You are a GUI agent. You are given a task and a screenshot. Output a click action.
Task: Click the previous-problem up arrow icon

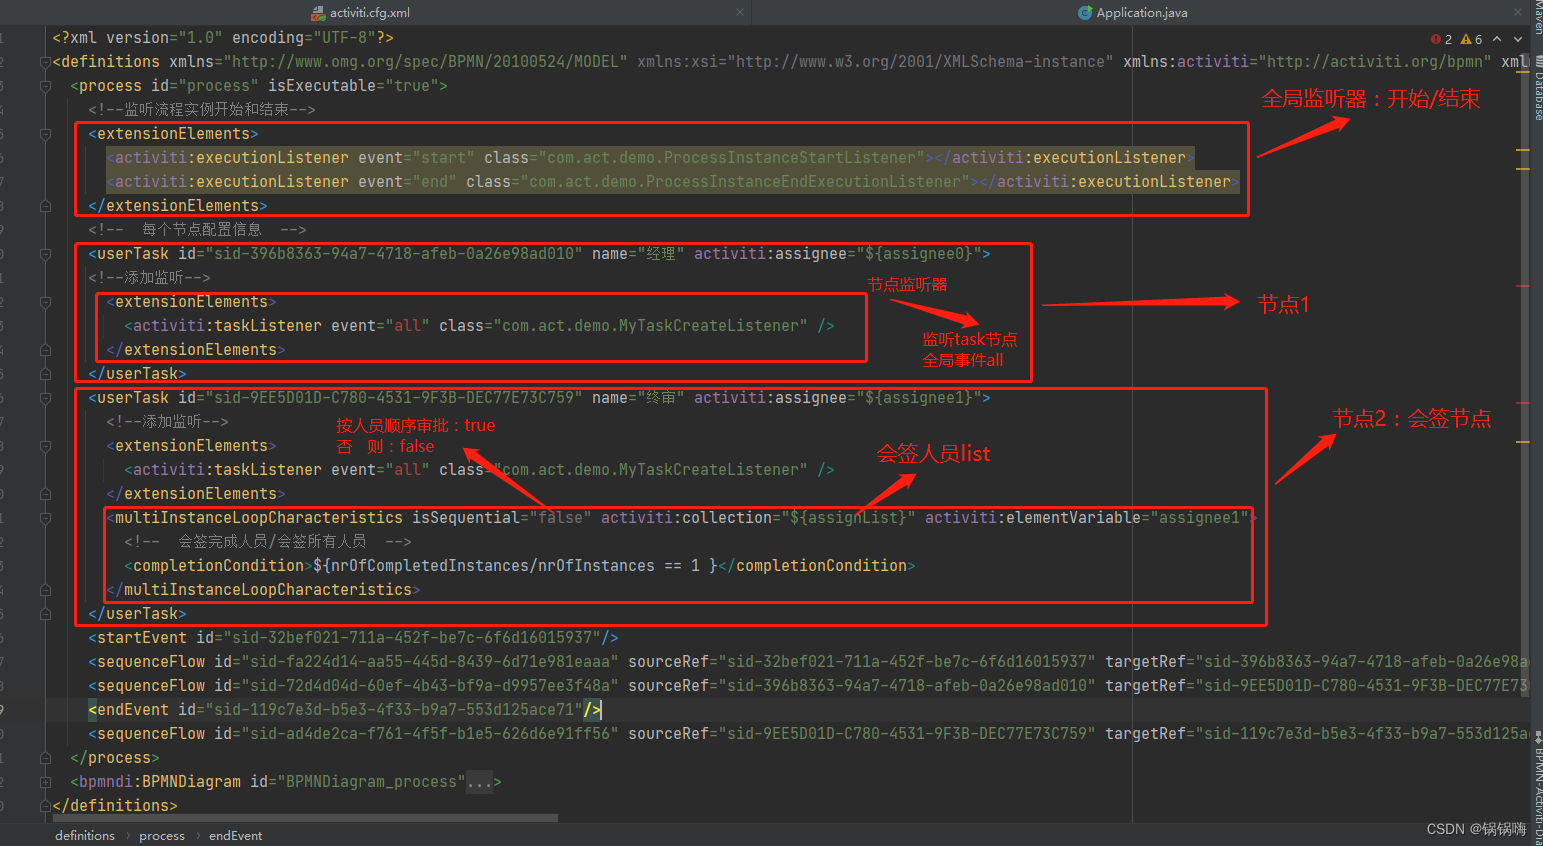(x=1497, y=38)
